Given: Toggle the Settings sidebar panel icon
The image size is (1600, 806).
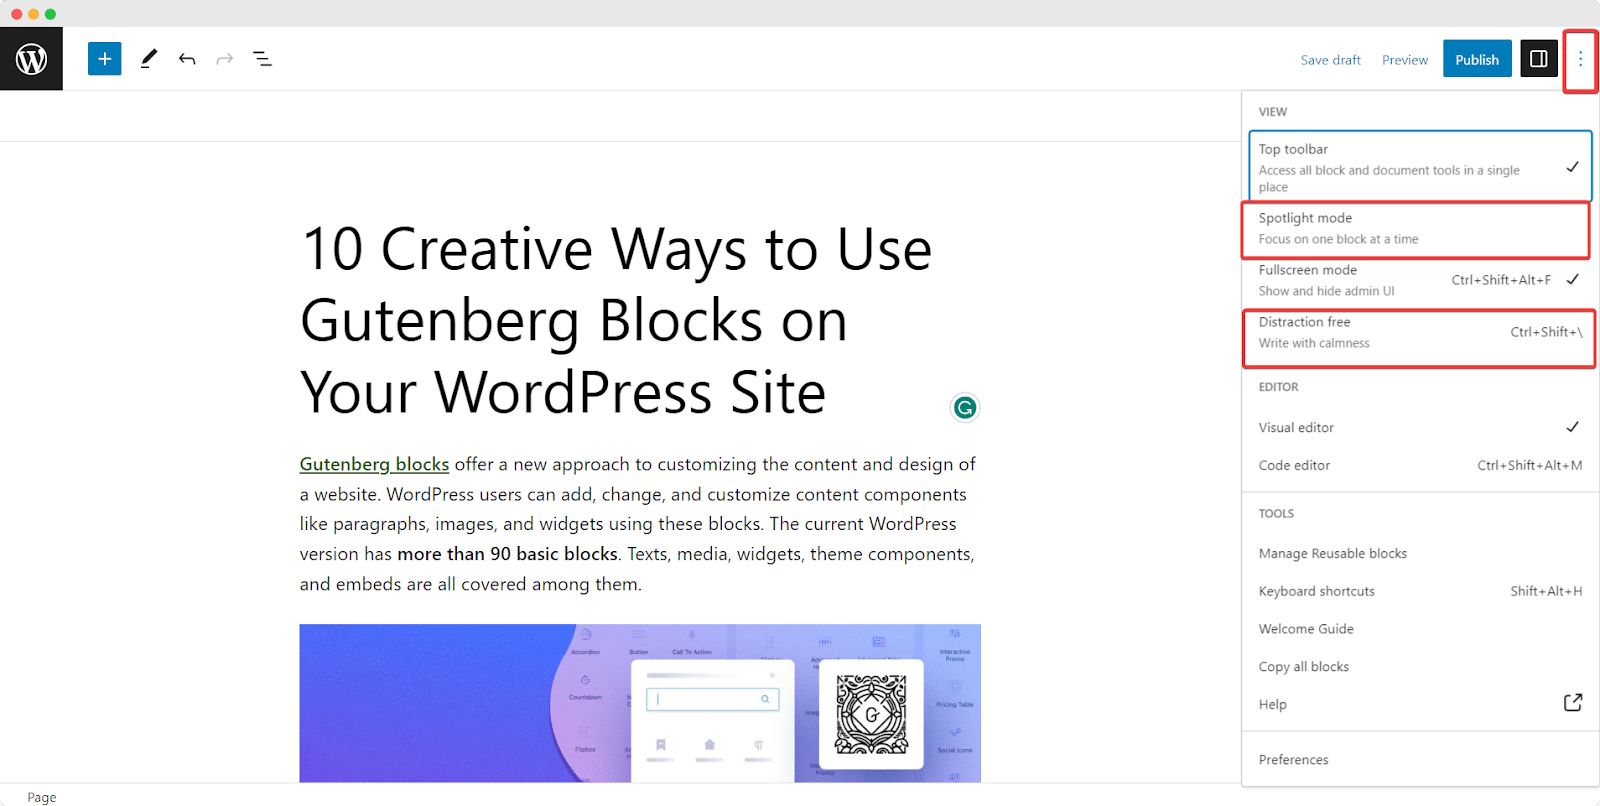Looking at the screenshot, I should click(1539, 59).
